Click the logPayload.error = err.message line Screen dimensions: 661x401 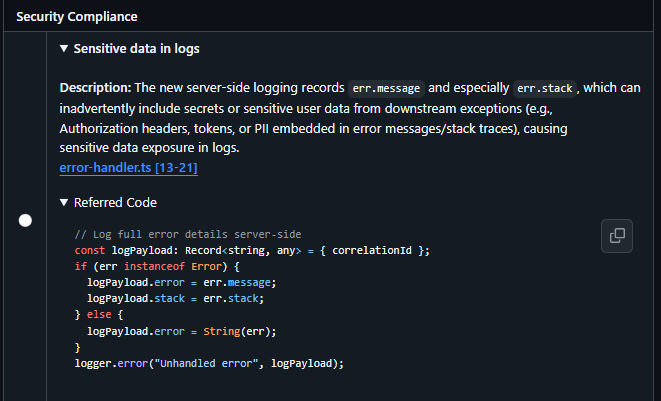[182, 283]
